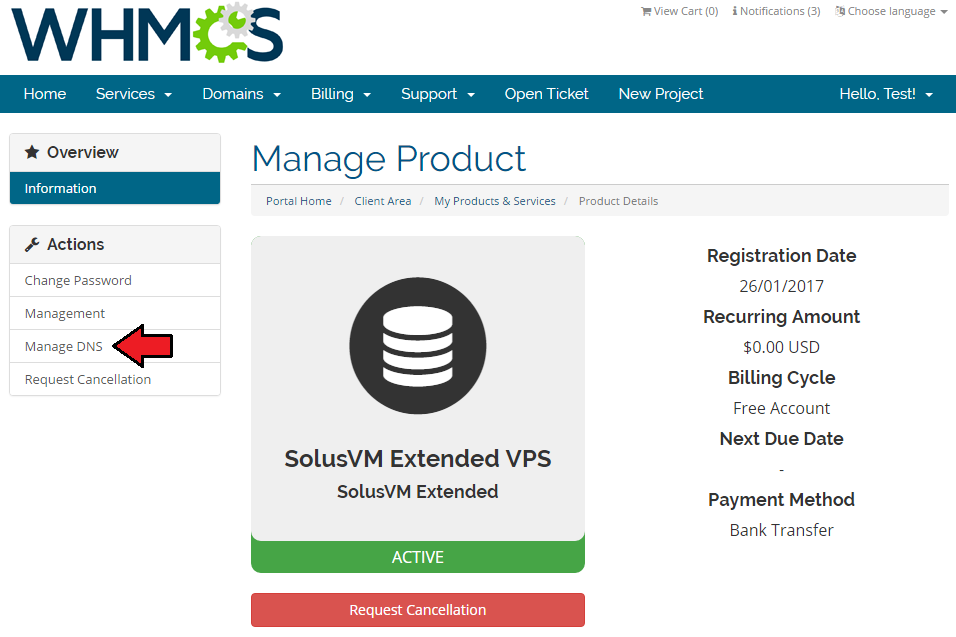Open the Hello, Test! account menu
This screenshot has width=956, height=637.
pos(886,94)
